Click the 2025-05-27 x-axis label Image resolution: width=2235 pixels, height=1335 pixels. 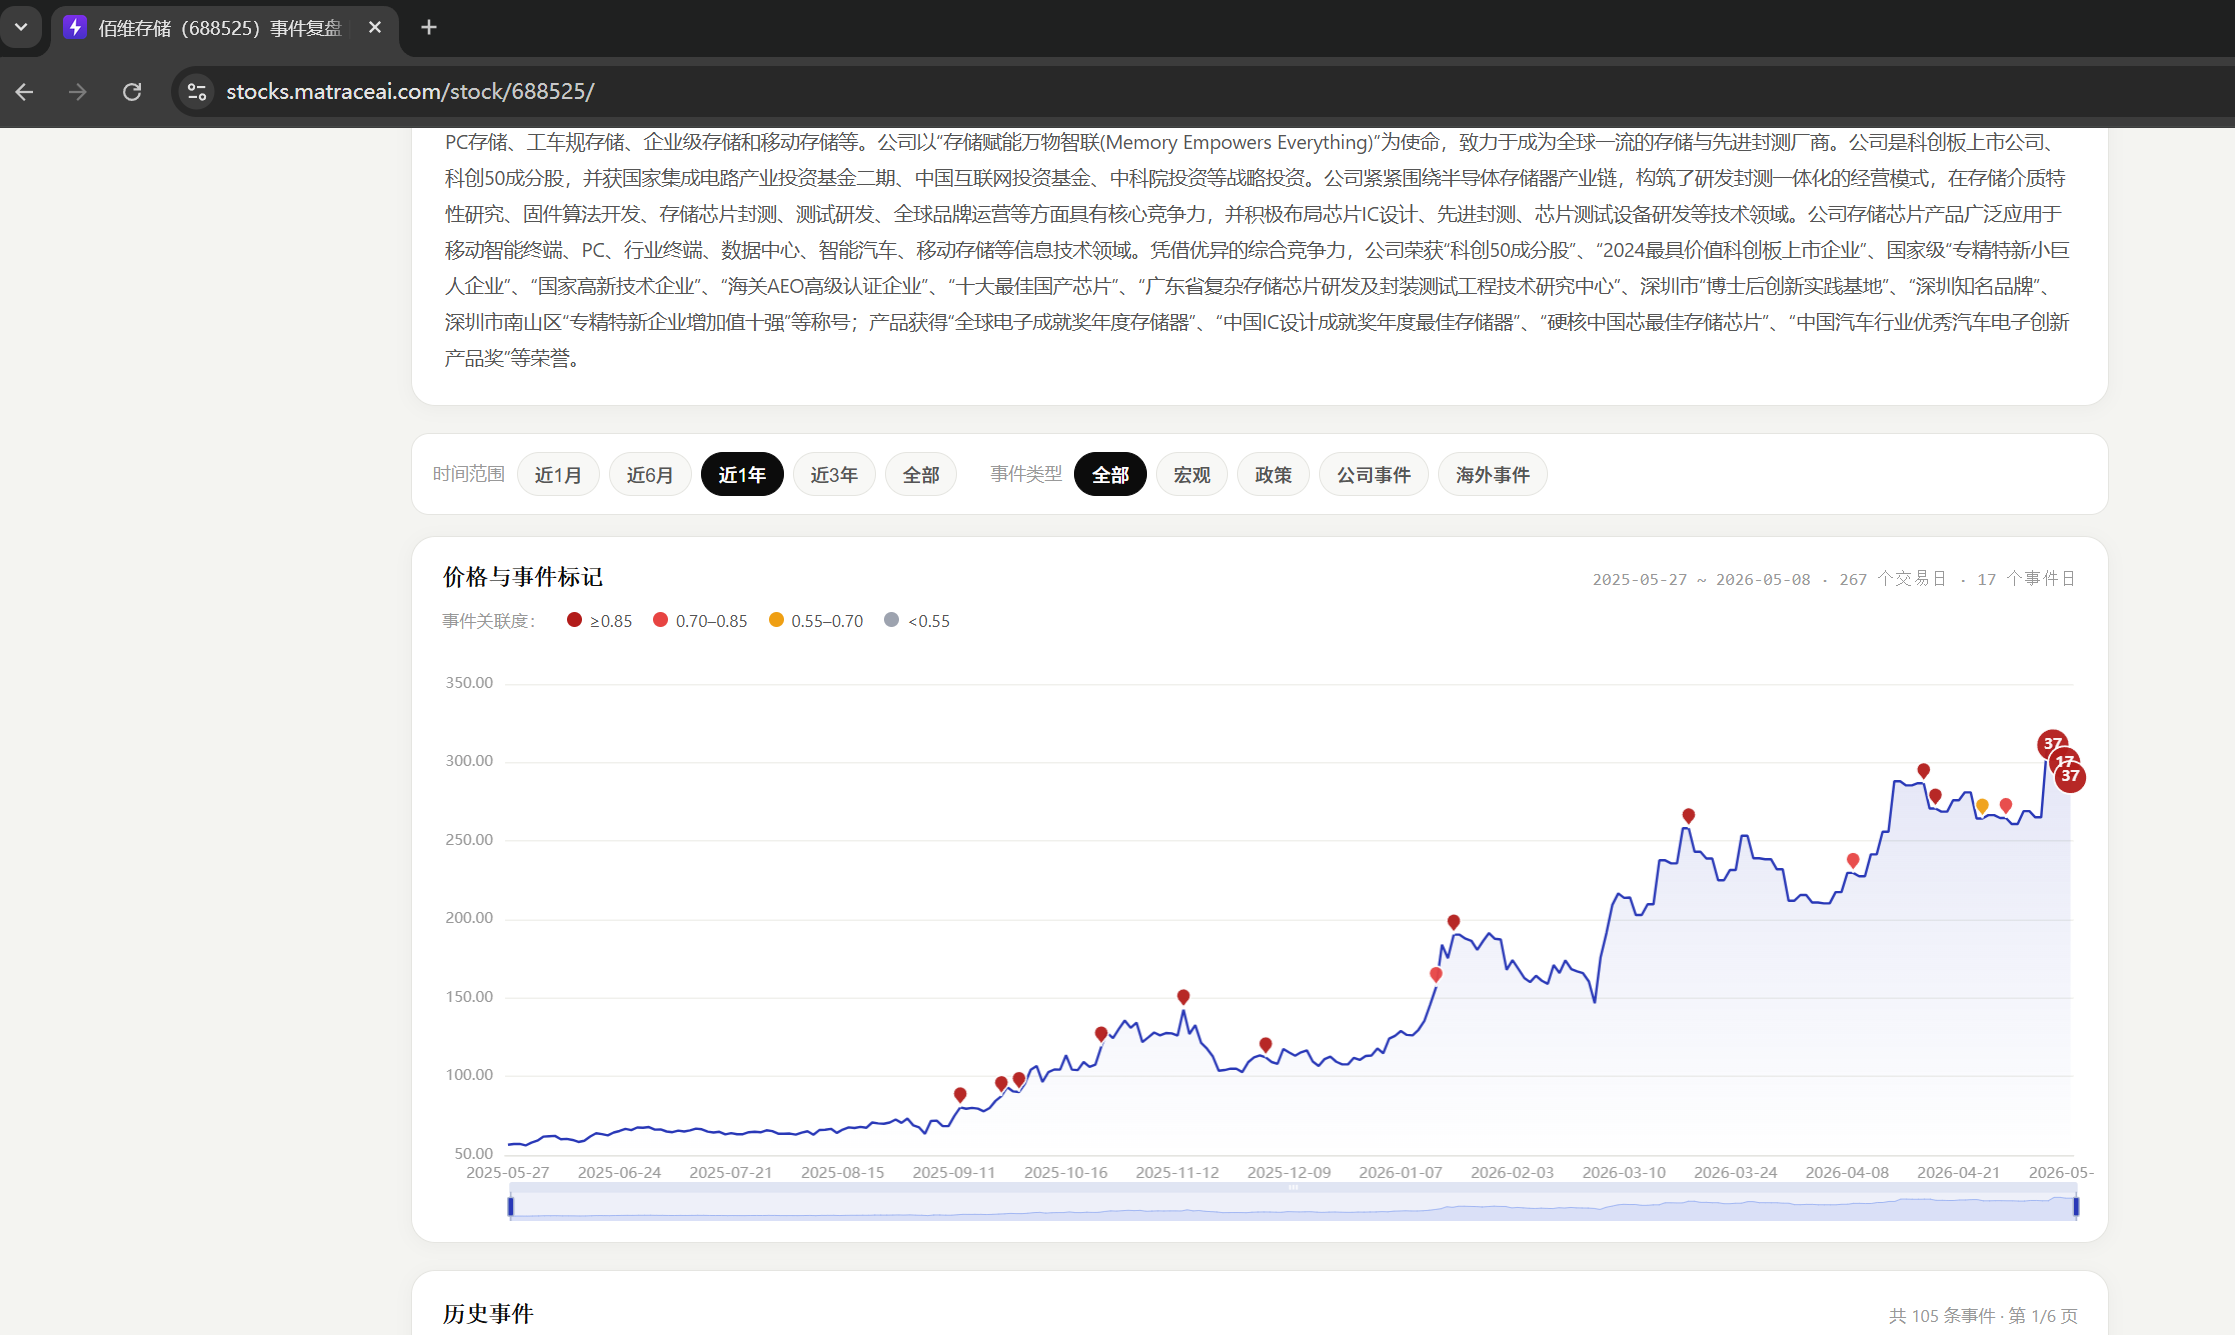508,1172
